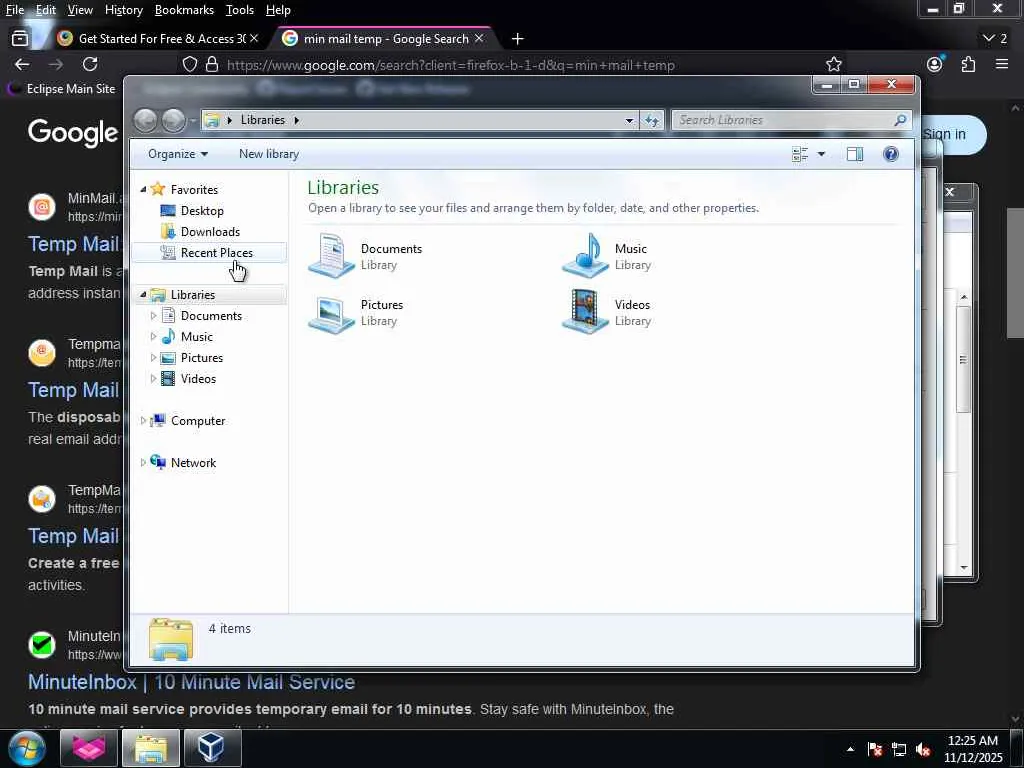Open the Firefox History menu
Image resolution: width=1024 pixels, height=768 pixels.
pyautogui.click(x=123, y=10)
